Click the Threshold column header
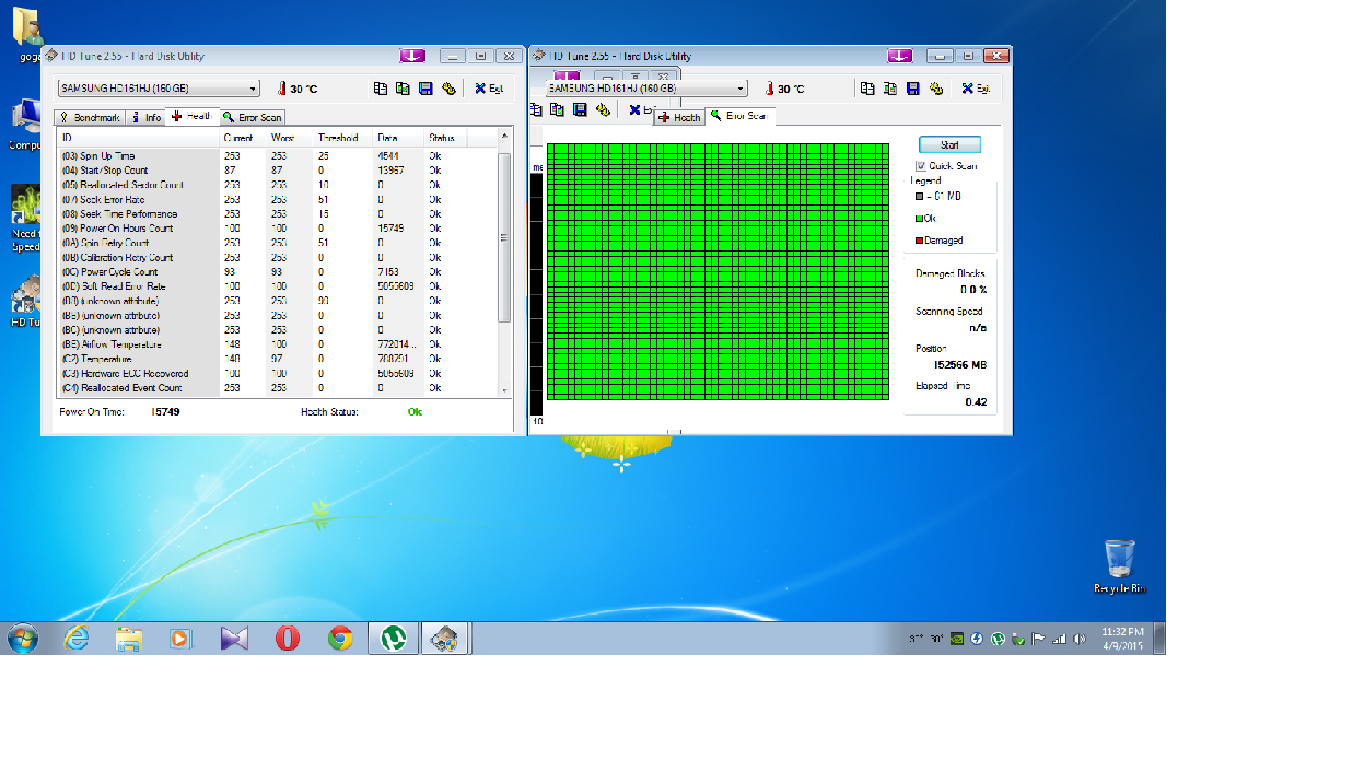1366x768 pixels. tap(338, 138)
